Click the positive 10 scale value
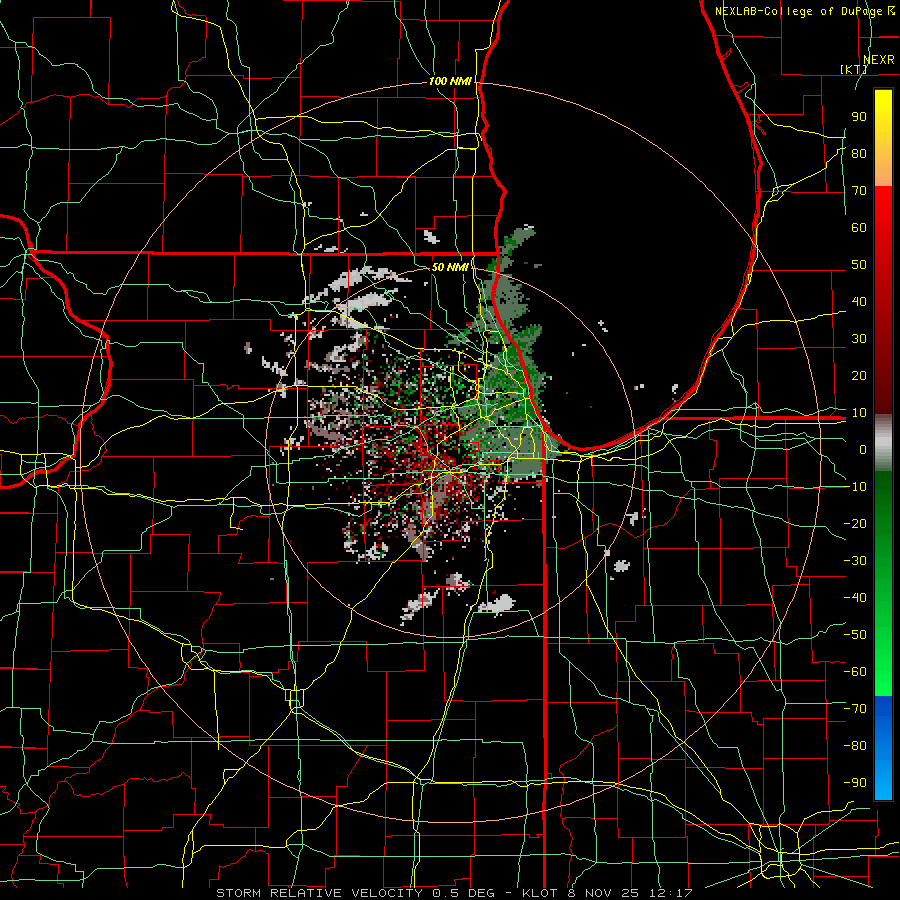This screenshot has height=900, width=900. [859, 413]
